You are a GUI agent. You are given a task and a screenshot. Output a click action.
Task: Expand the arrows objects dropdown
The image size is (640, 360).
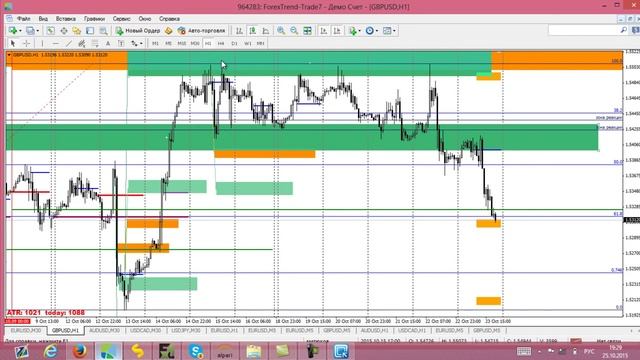click(141, 43)
